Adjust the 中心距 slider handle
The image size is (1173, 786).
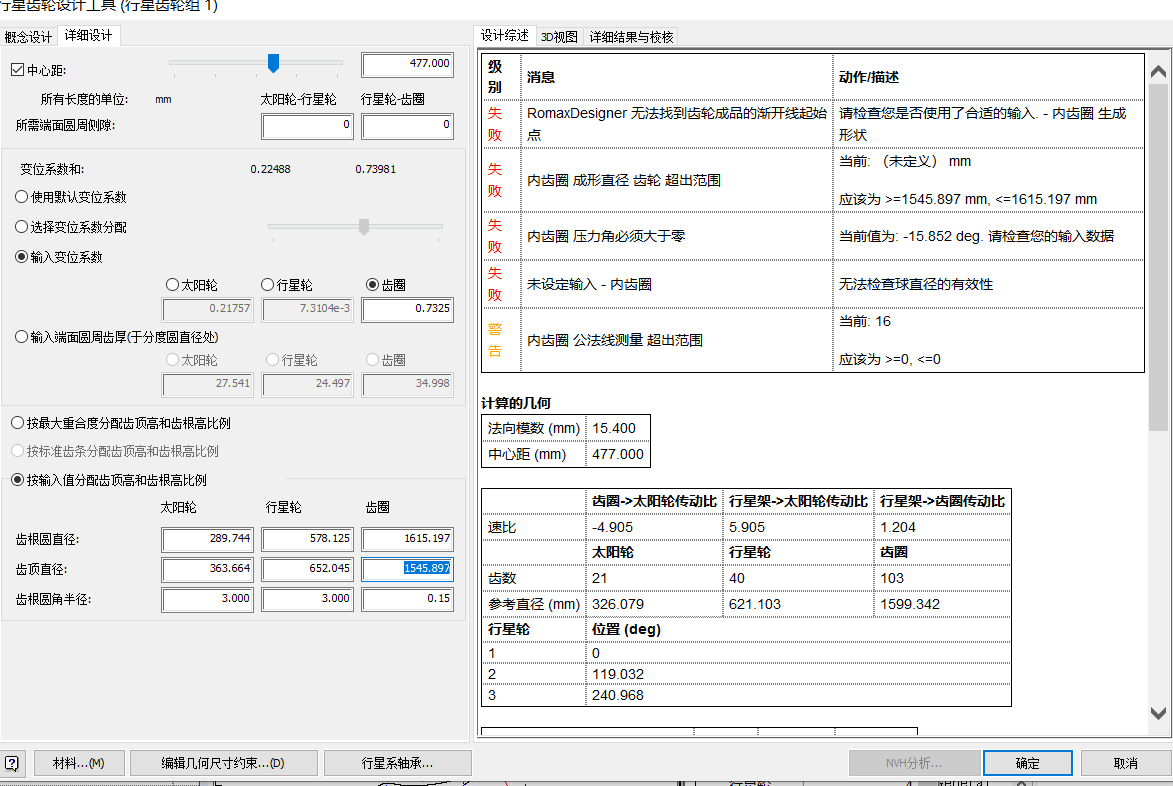pos(274,63)
